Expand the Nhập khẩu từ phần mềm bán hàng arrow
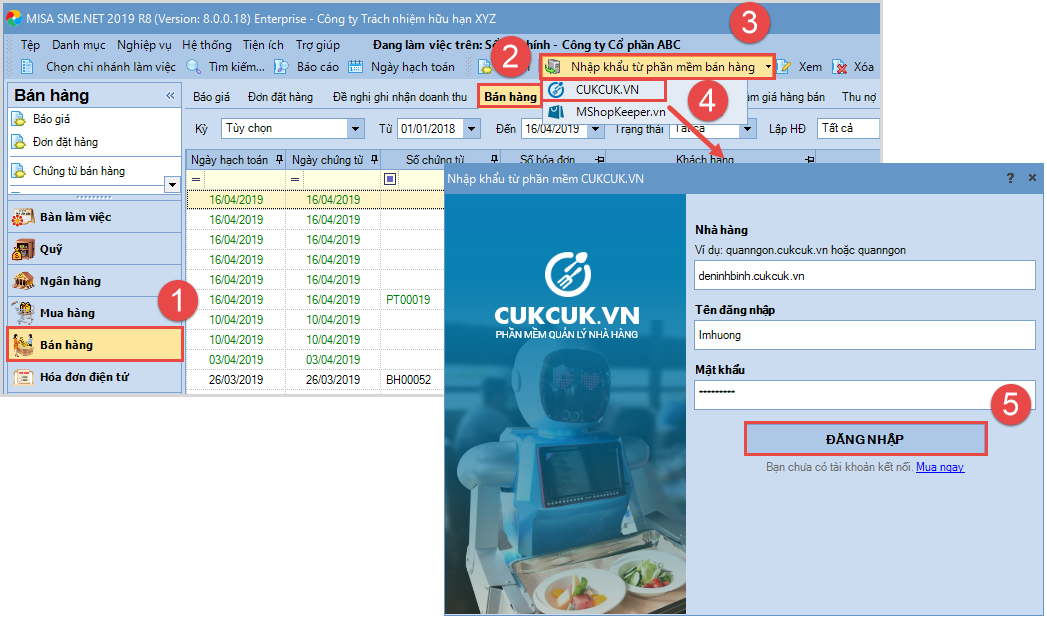The image size is (1047, 620). [768, 67]
